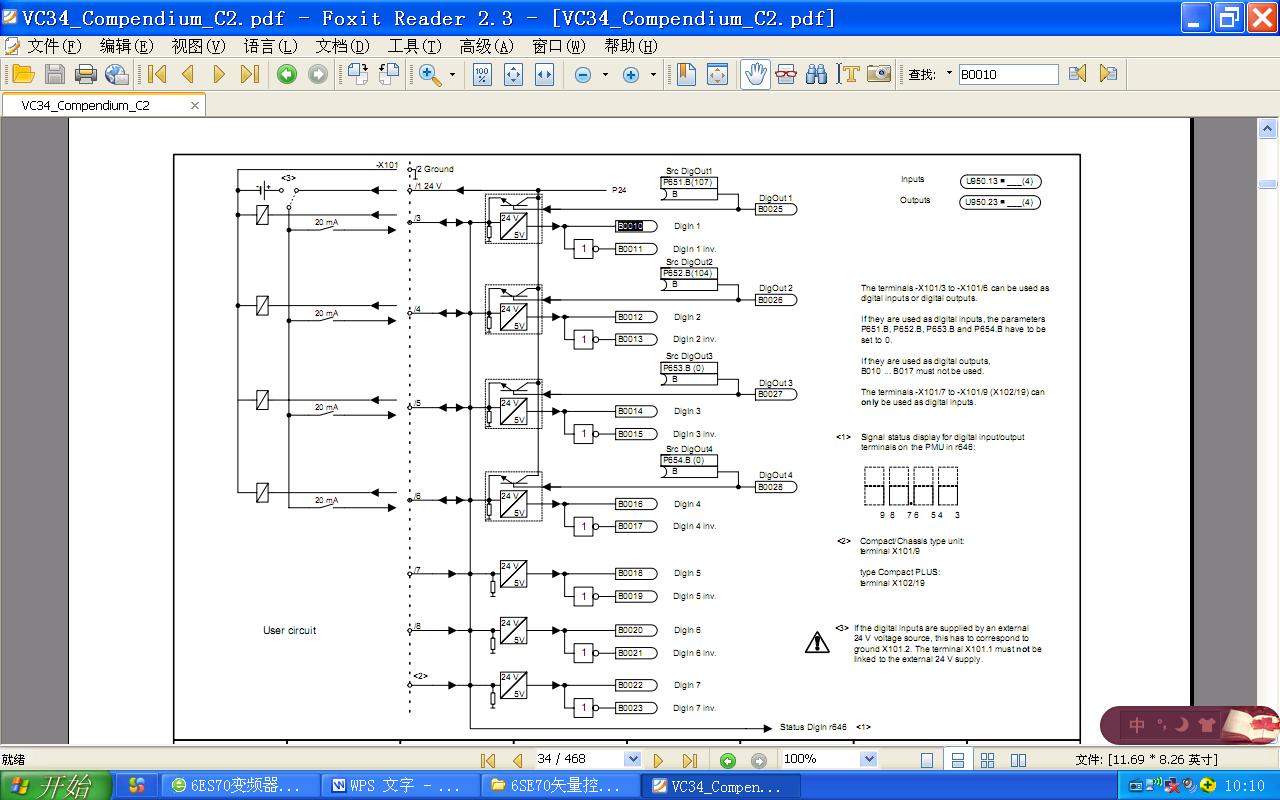Screen dimensions: 1280x800
Task: Open the zoom tool dropdown arrow
Action: 452,75
